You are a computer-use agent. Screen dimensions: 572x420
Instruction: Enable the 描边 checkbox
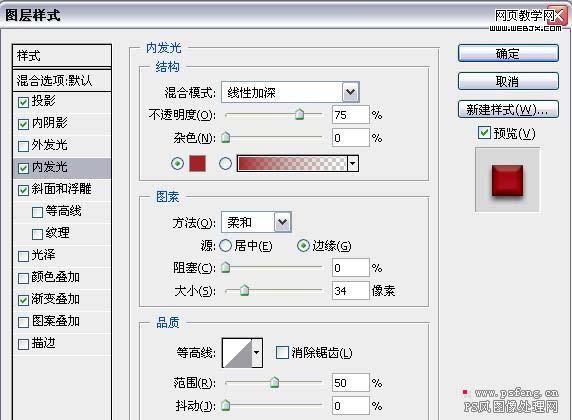click(x=23, y=344)
